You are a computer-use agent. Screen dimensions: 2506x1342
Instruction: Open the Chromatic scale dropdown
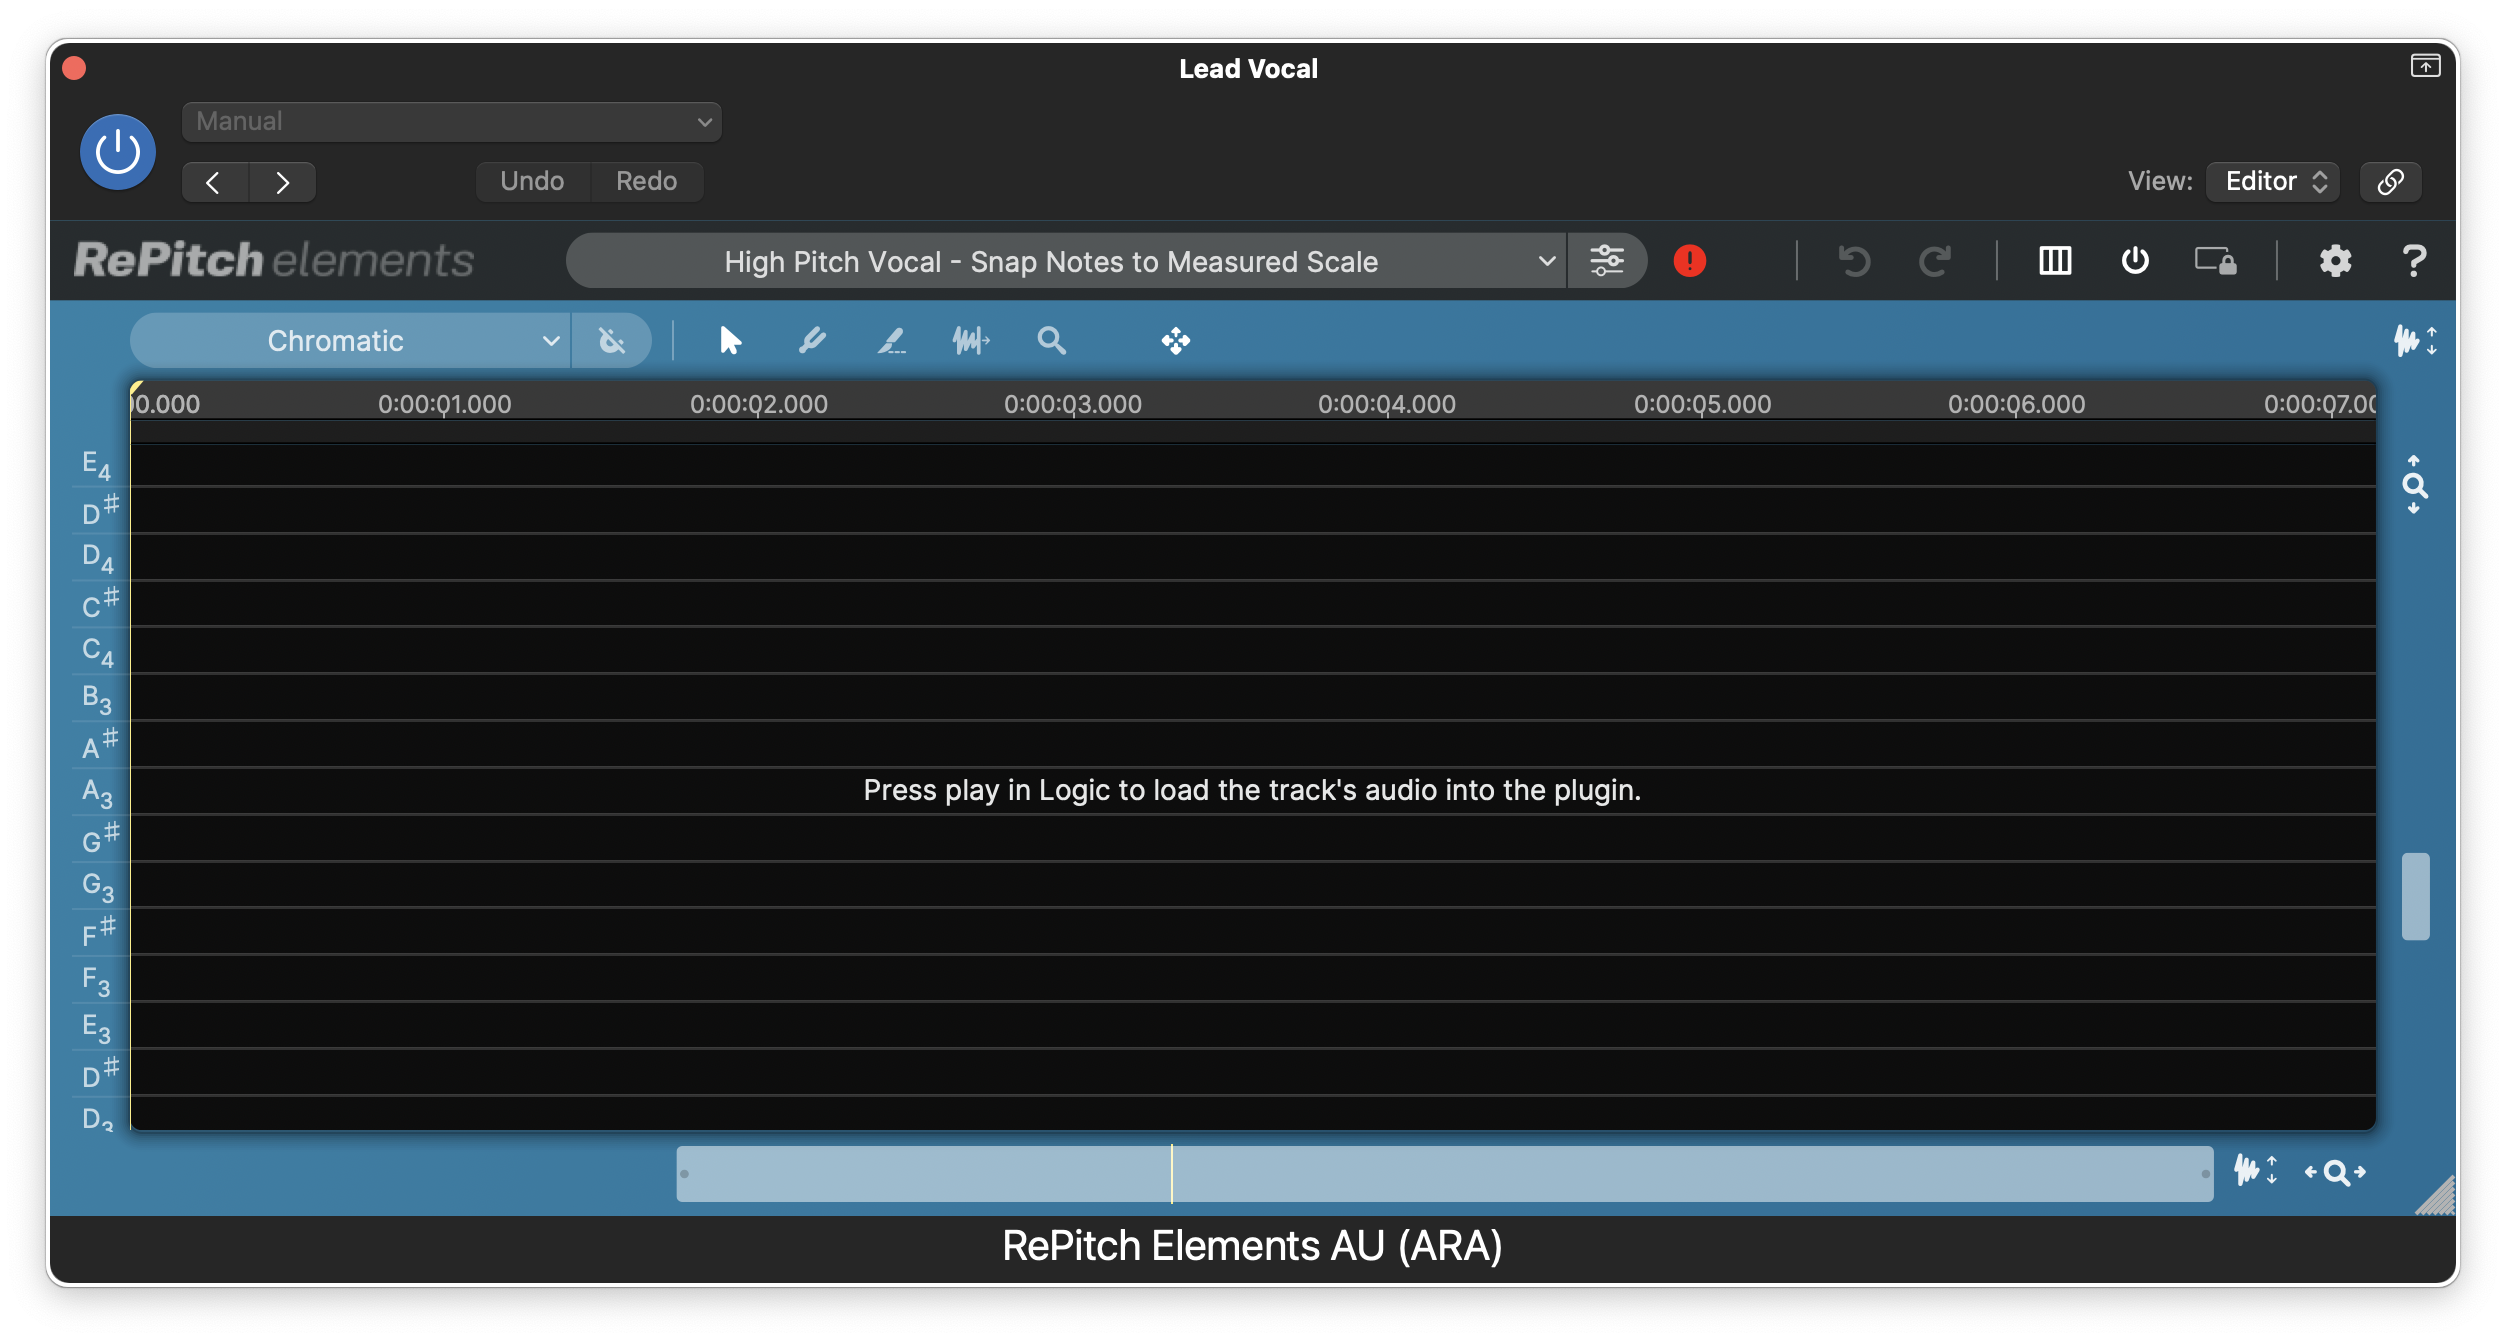tap(350, 341)
